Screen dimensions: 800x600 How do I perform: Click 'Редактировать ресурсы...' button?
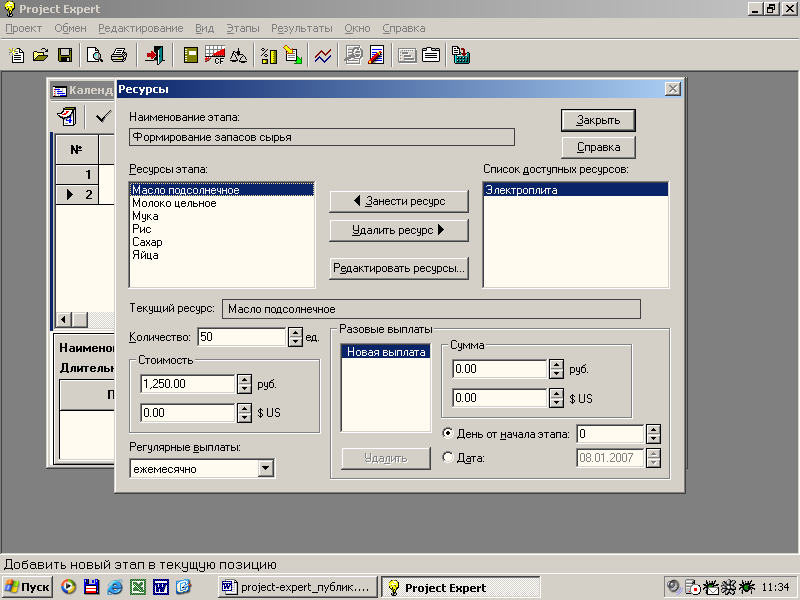click(399, 268)
